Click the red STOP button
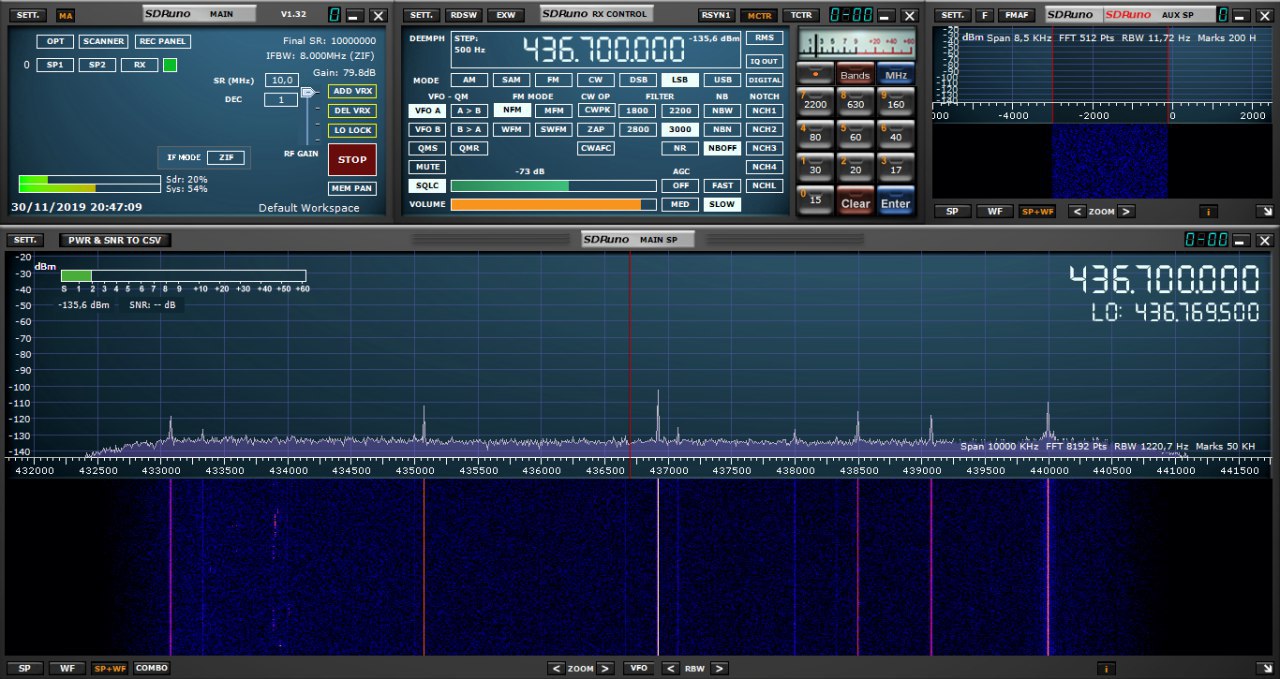This screenshot has width=1280, height=679. [352, 160]
